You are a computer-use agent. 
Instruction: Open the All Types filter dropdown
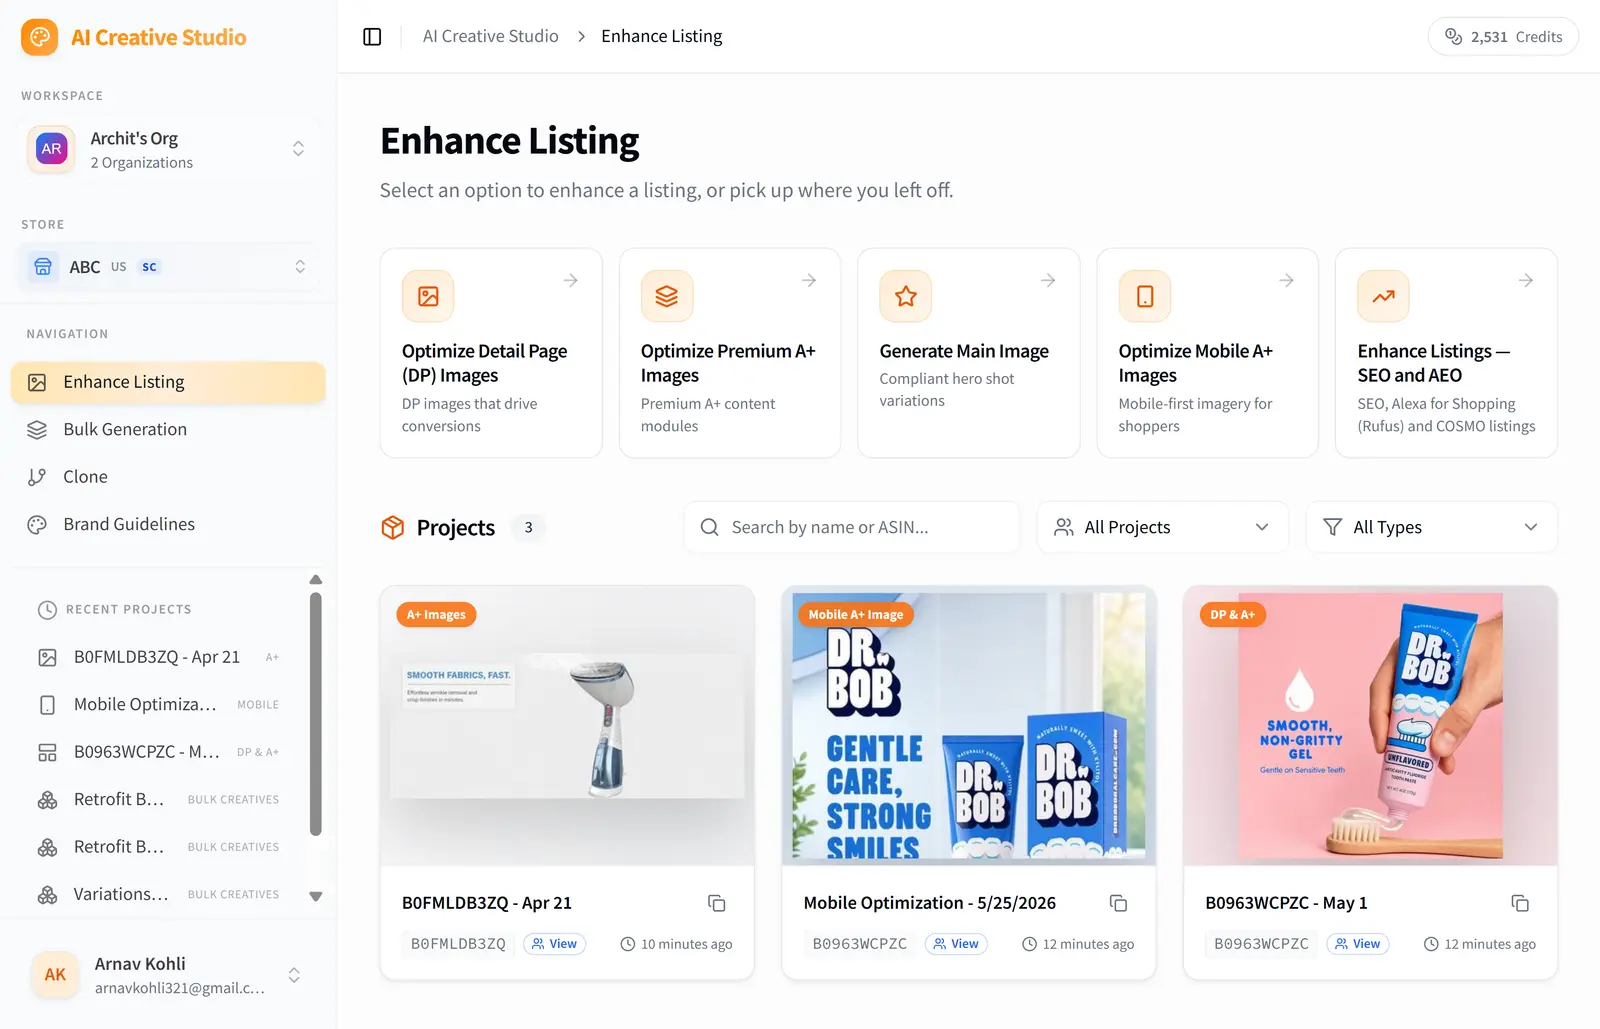pos(1431,527)
